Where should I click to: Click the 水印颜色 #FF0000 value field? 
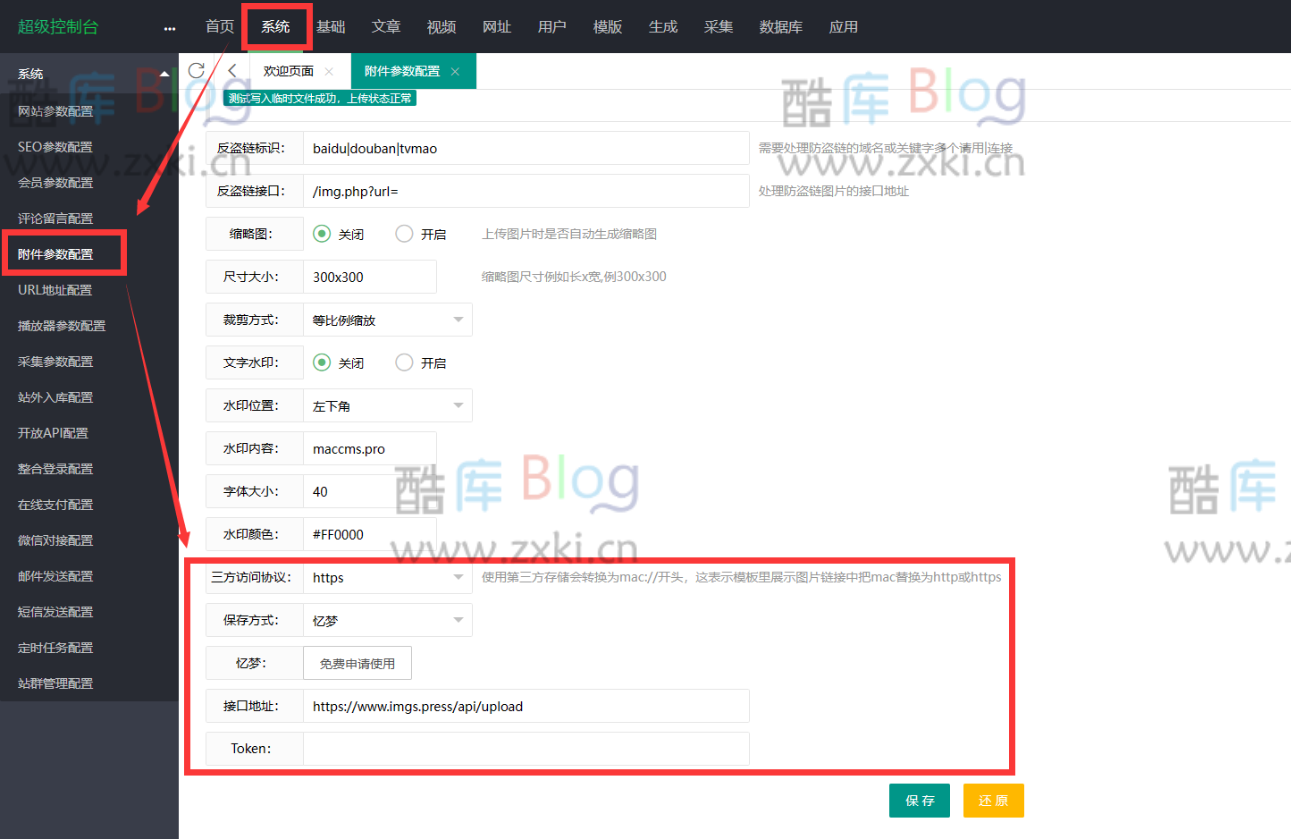click(370, 533)
